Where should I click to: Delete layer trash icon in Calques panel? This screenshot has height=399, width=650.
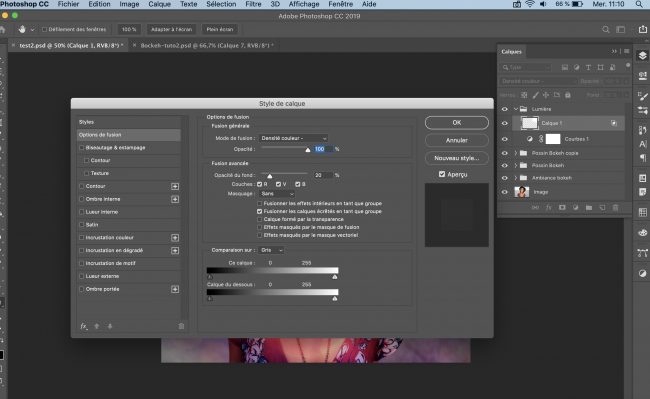[615, 208]
